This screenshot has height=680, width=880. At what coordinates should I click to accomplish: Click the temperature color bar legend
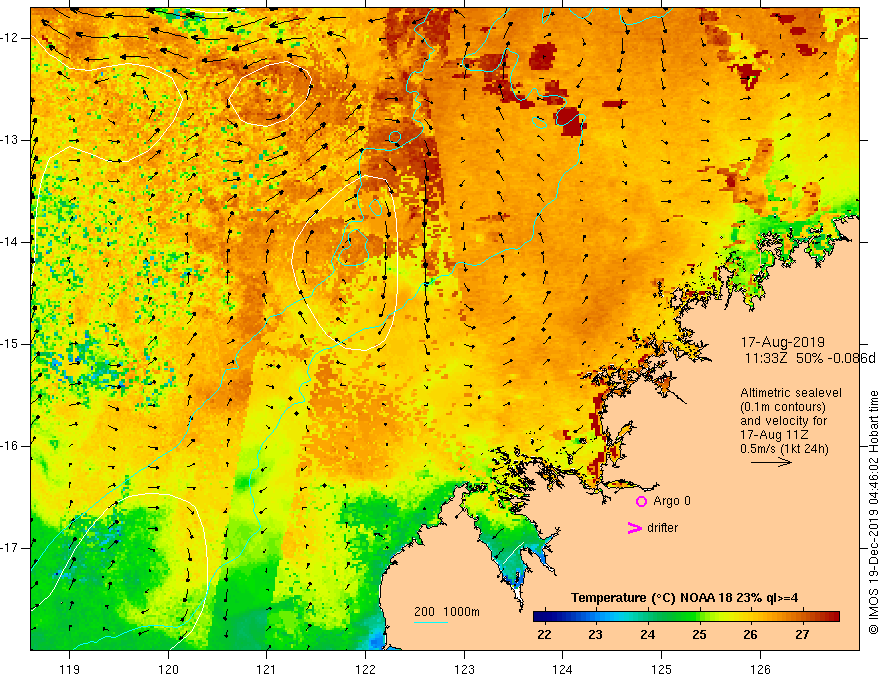click(x=686, y=617)
